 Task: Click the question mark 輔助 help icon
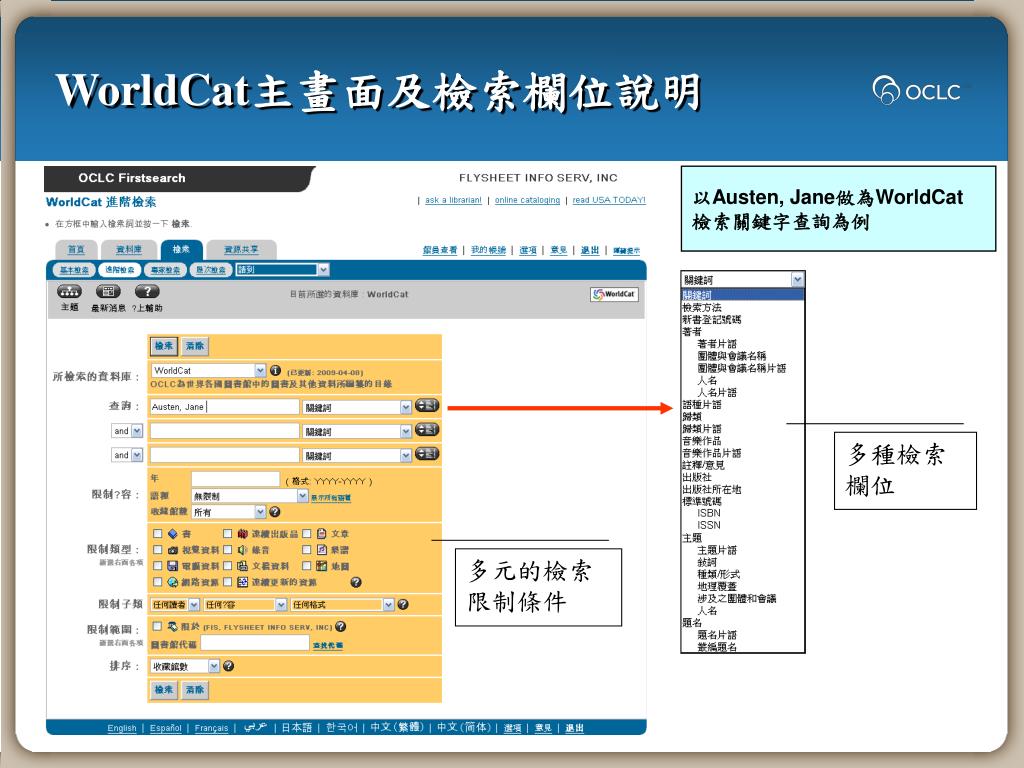pos(147,291)
